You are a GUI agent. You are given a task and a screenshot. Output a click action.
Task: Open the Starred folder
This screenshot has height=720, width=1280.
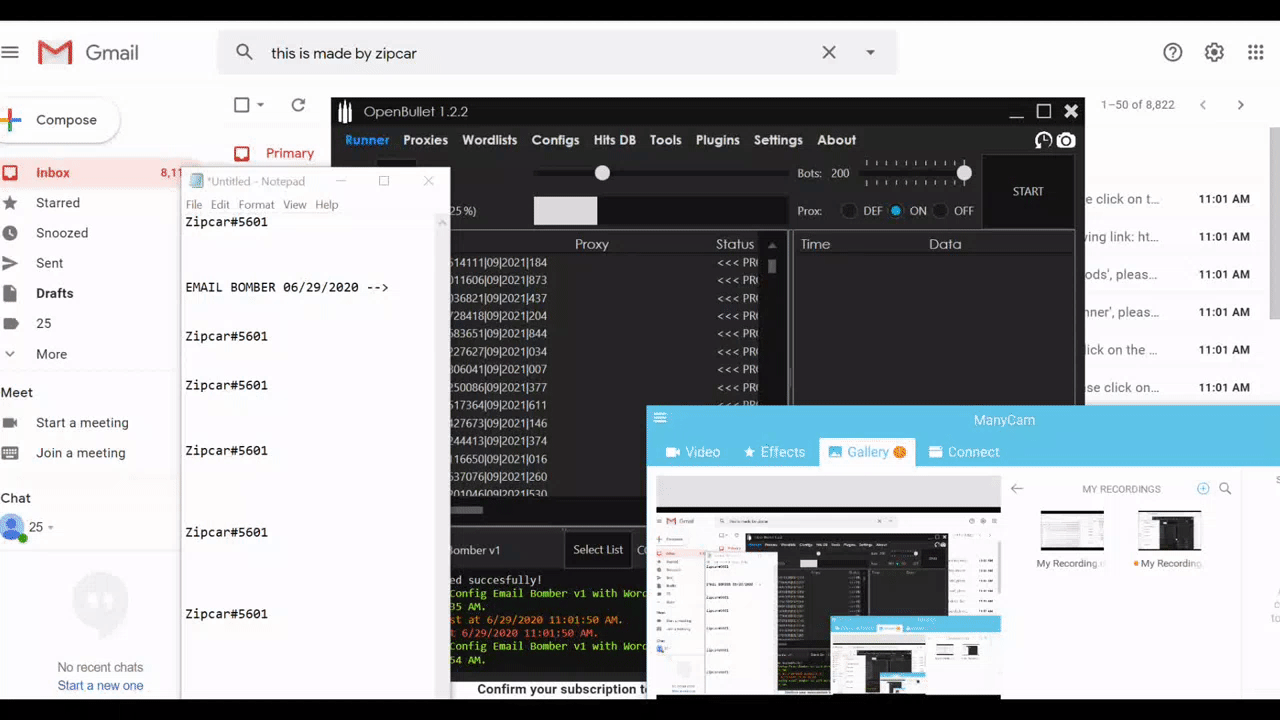[x=58, y=203]
